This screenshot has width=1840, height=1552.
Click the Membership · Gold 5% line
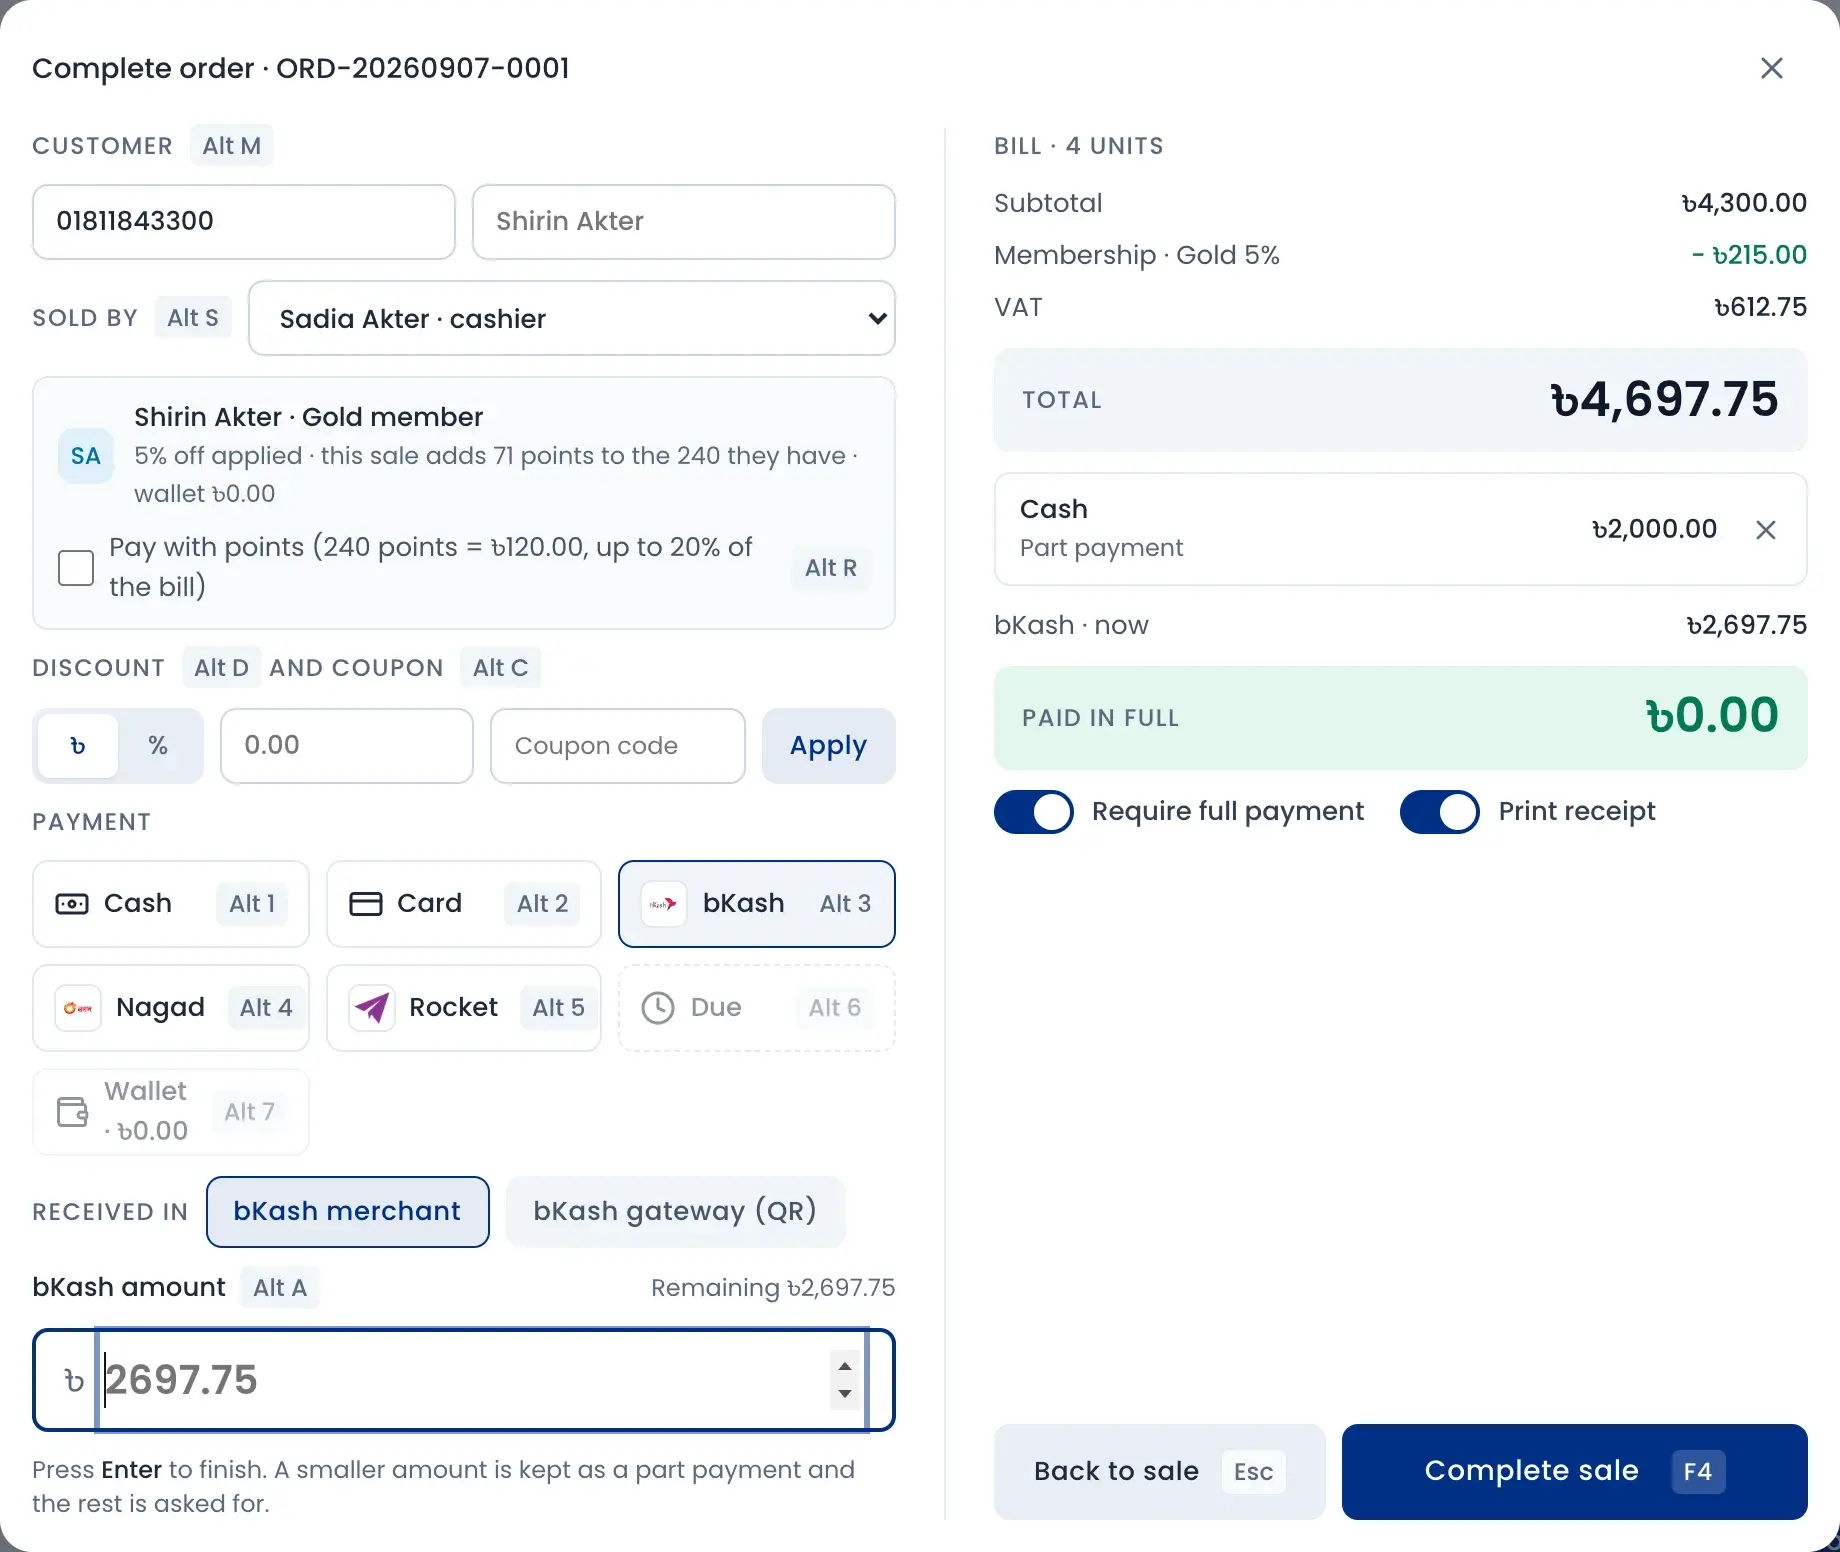click(1400, 255)
